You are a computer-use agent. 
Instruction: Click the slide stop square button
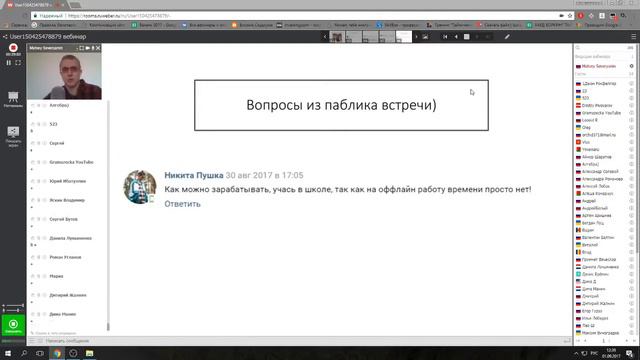(x=467, y=37)
